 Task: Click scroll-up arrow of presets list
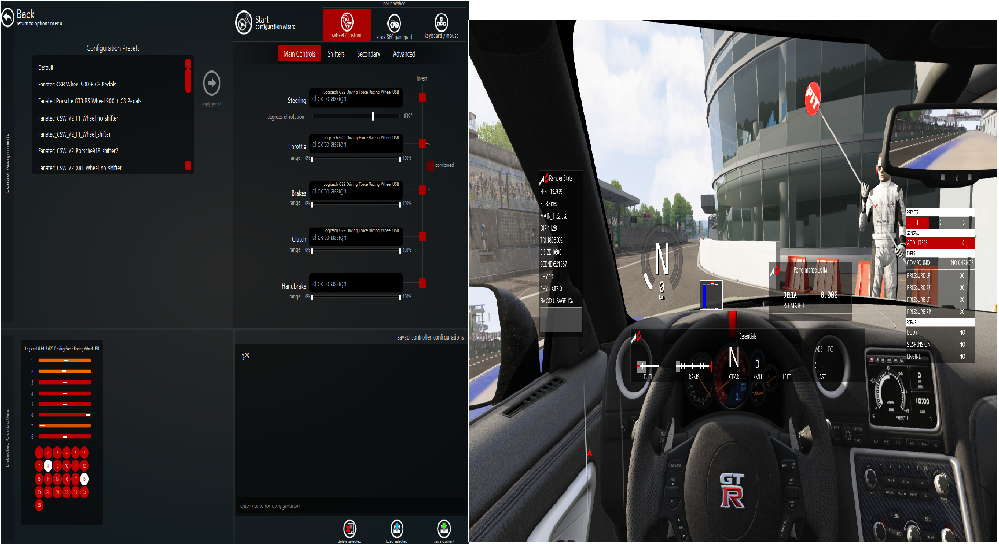[x=188, y=64]
